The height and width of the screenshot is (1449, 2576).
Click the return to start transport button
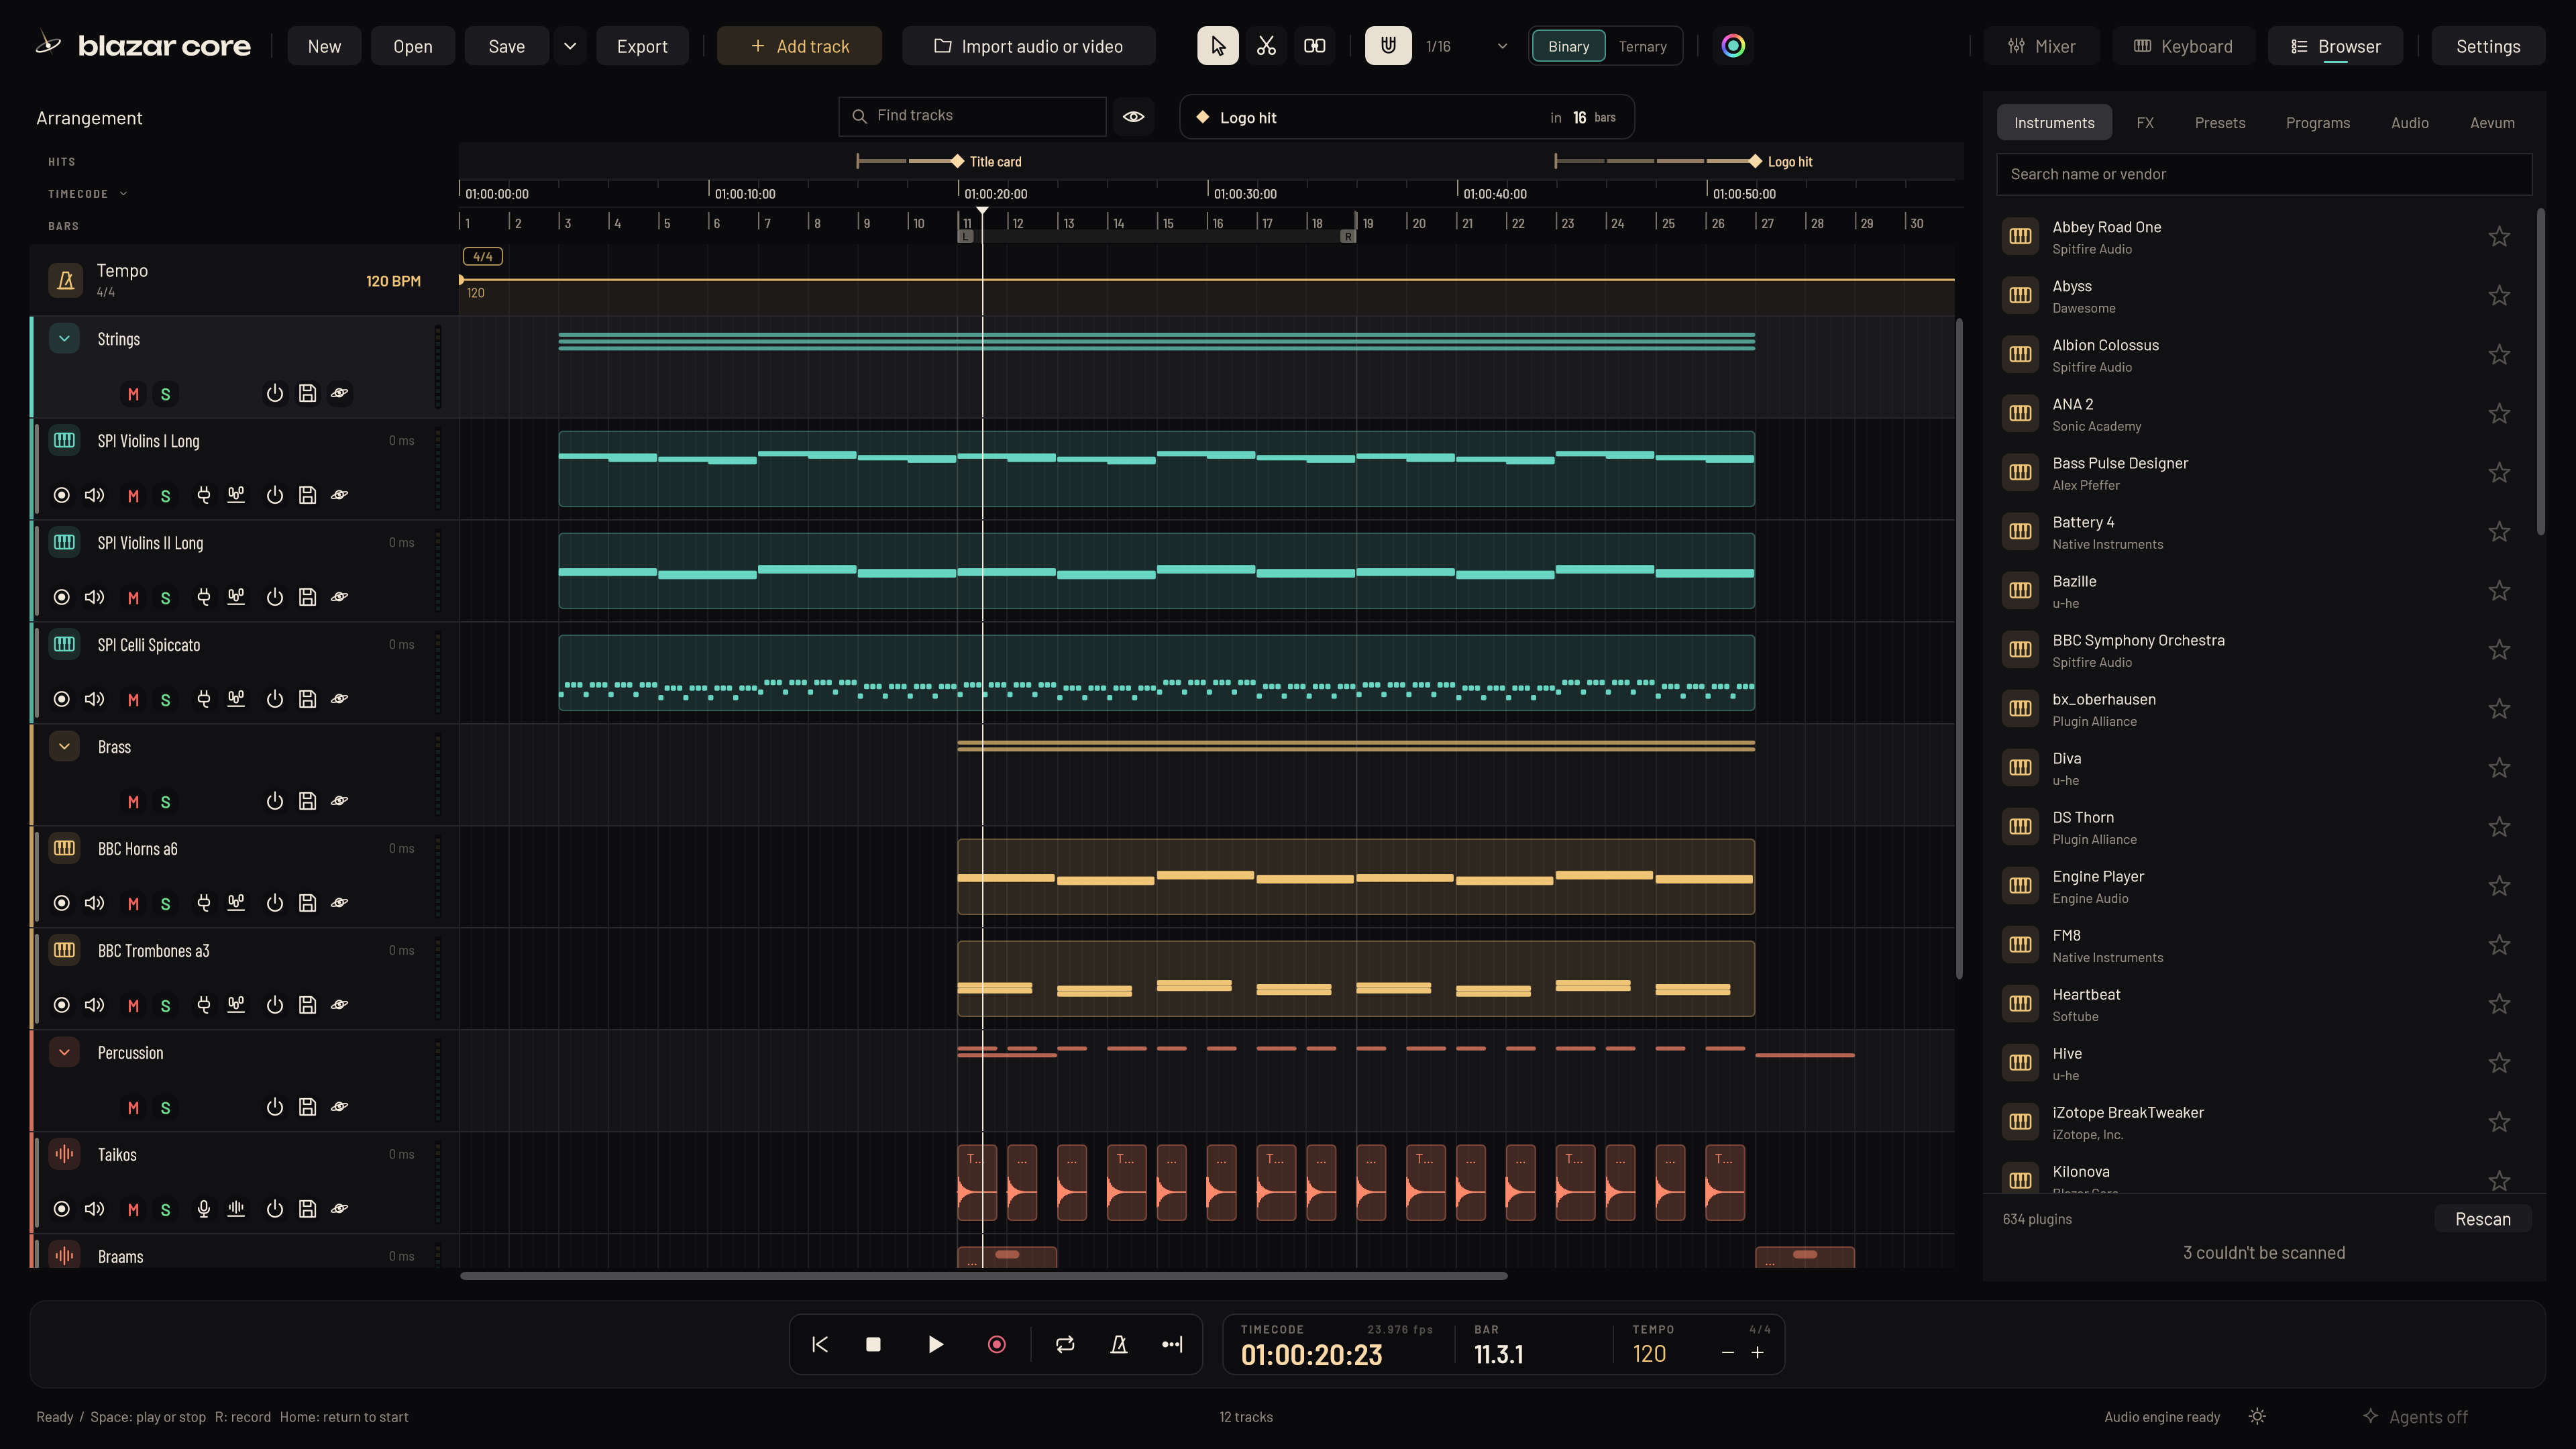coord(820,1345)
